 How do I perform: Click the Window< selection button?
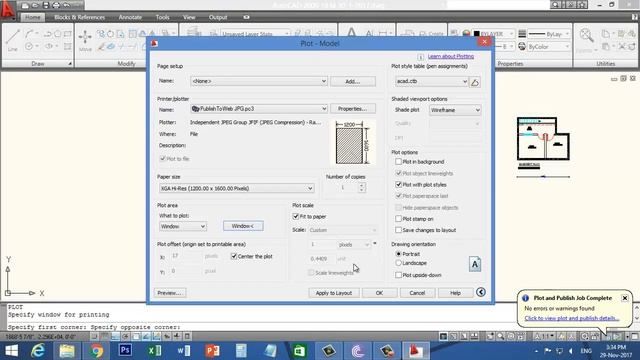[243, 226]
